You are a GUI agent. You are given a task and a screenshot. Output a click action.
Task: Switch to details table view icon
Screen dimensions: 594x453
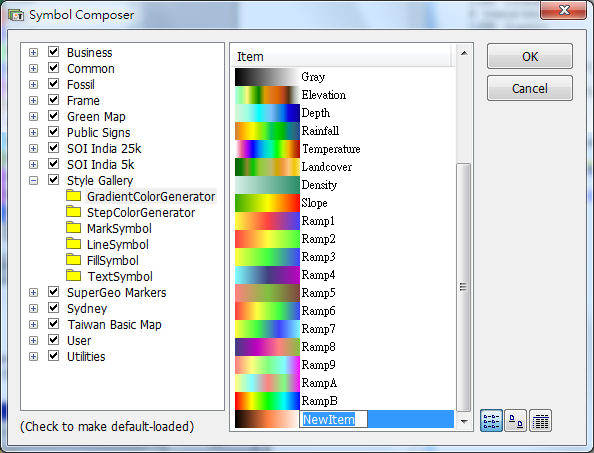(540, 421)
